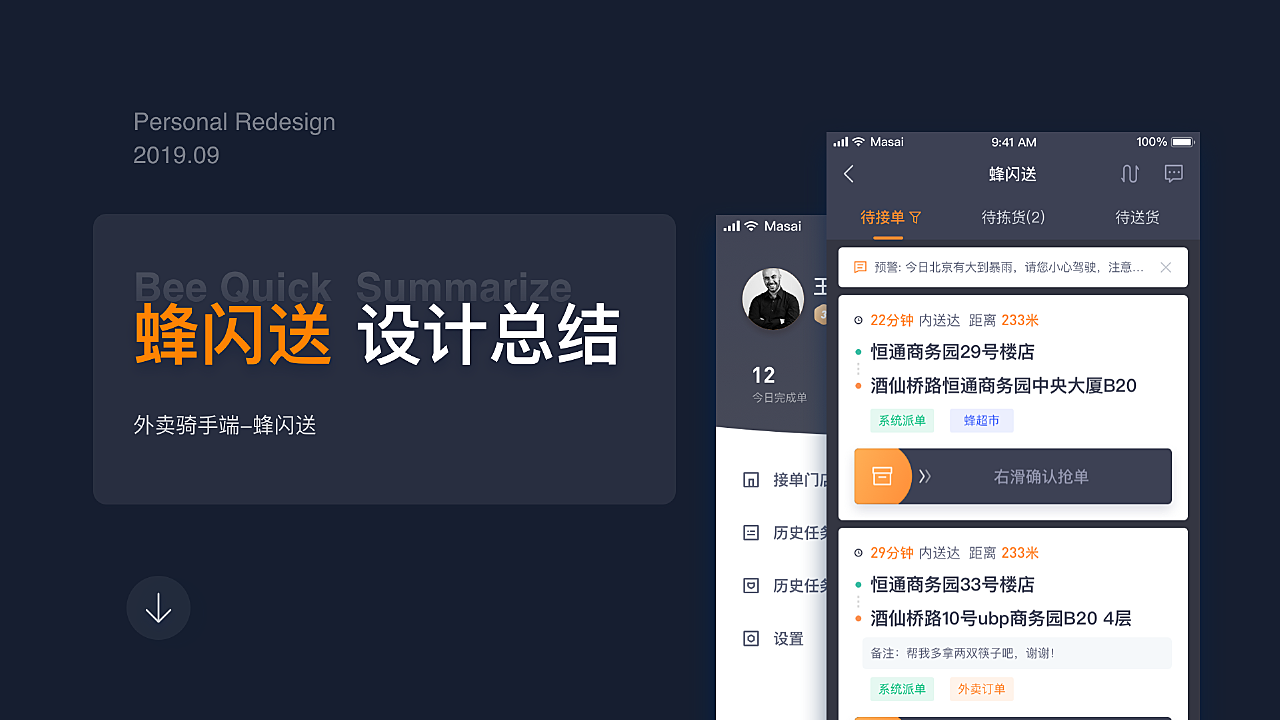Click the 外卖订单 tag on second order

[981, 689]
